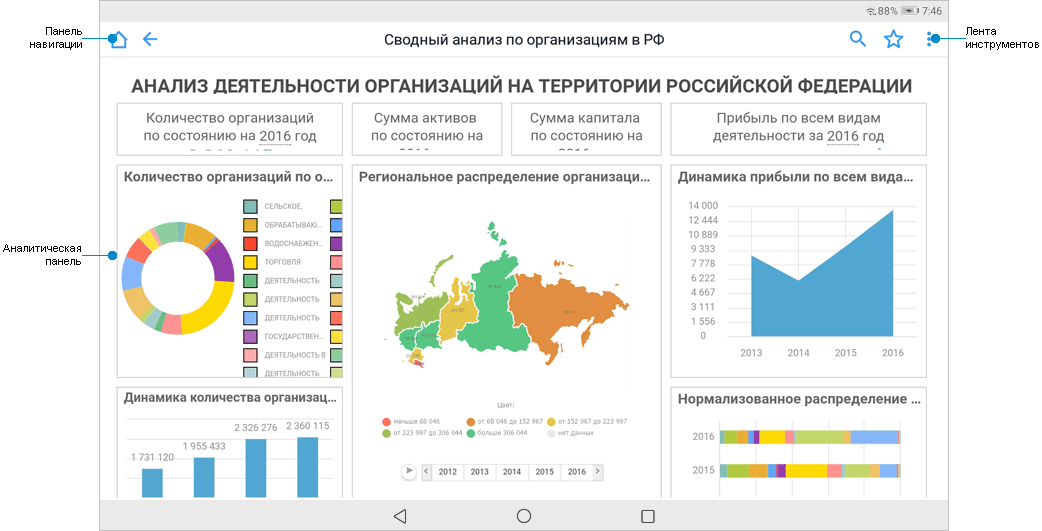
Task: Step timeline back with left arrow
Action: point(427,471)
